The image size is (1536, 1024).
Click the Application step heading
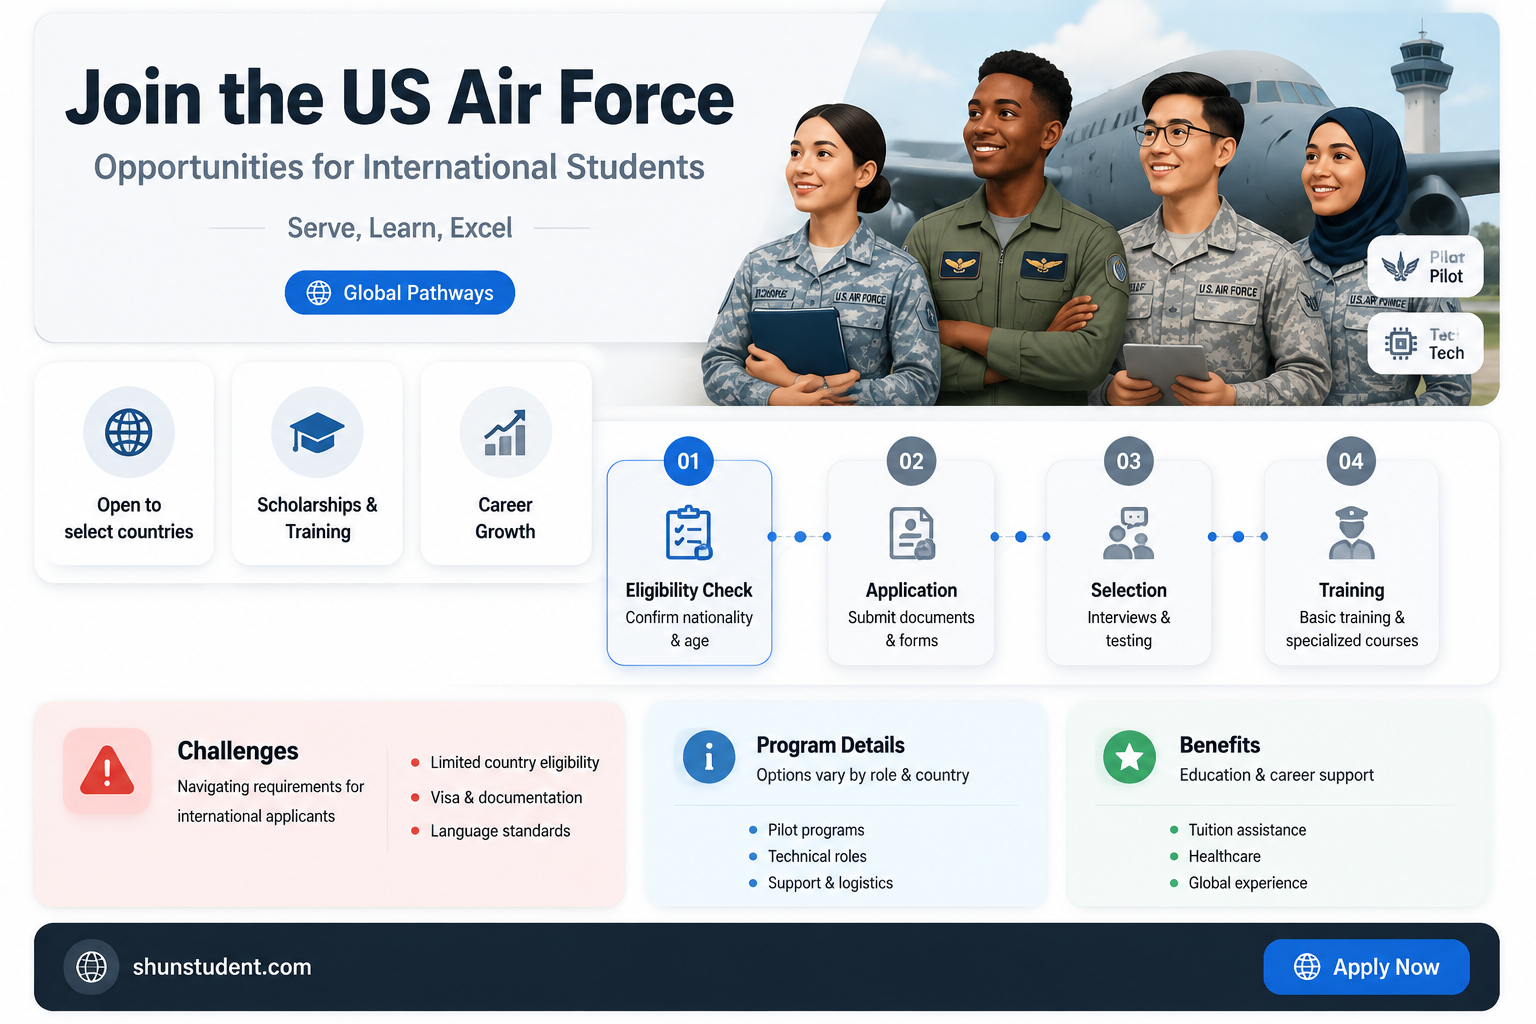click(911, 590)
